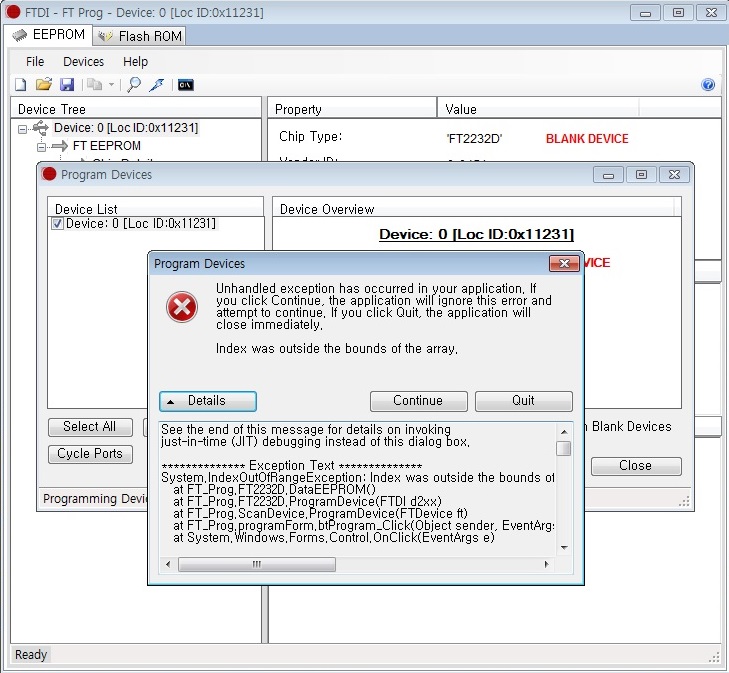This screenshot has height=673, width=729.
Task: Click the System.IndexOutOfRangeException line
Action: (358, 478)
